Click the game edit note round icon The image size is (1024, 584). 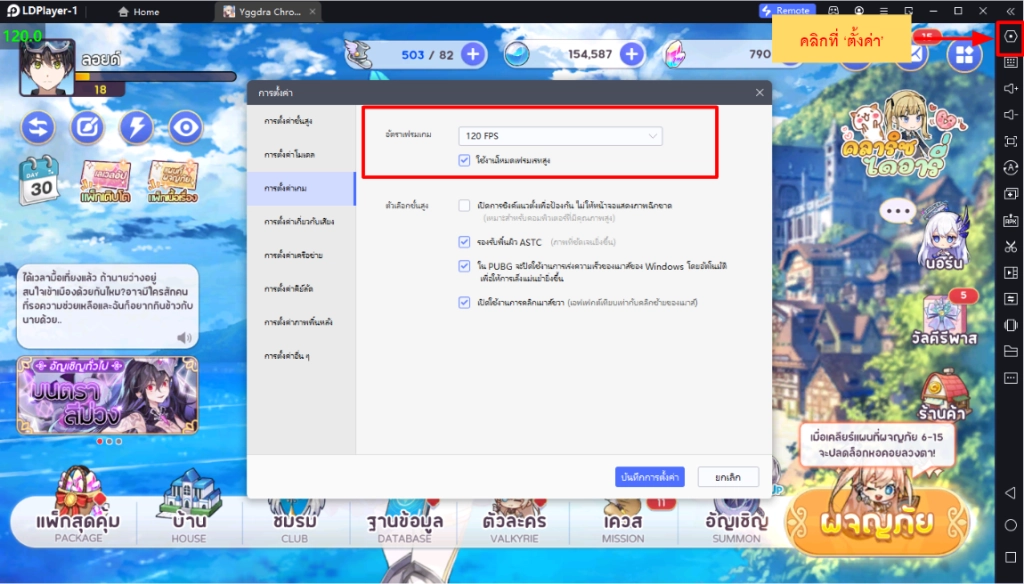88,127
